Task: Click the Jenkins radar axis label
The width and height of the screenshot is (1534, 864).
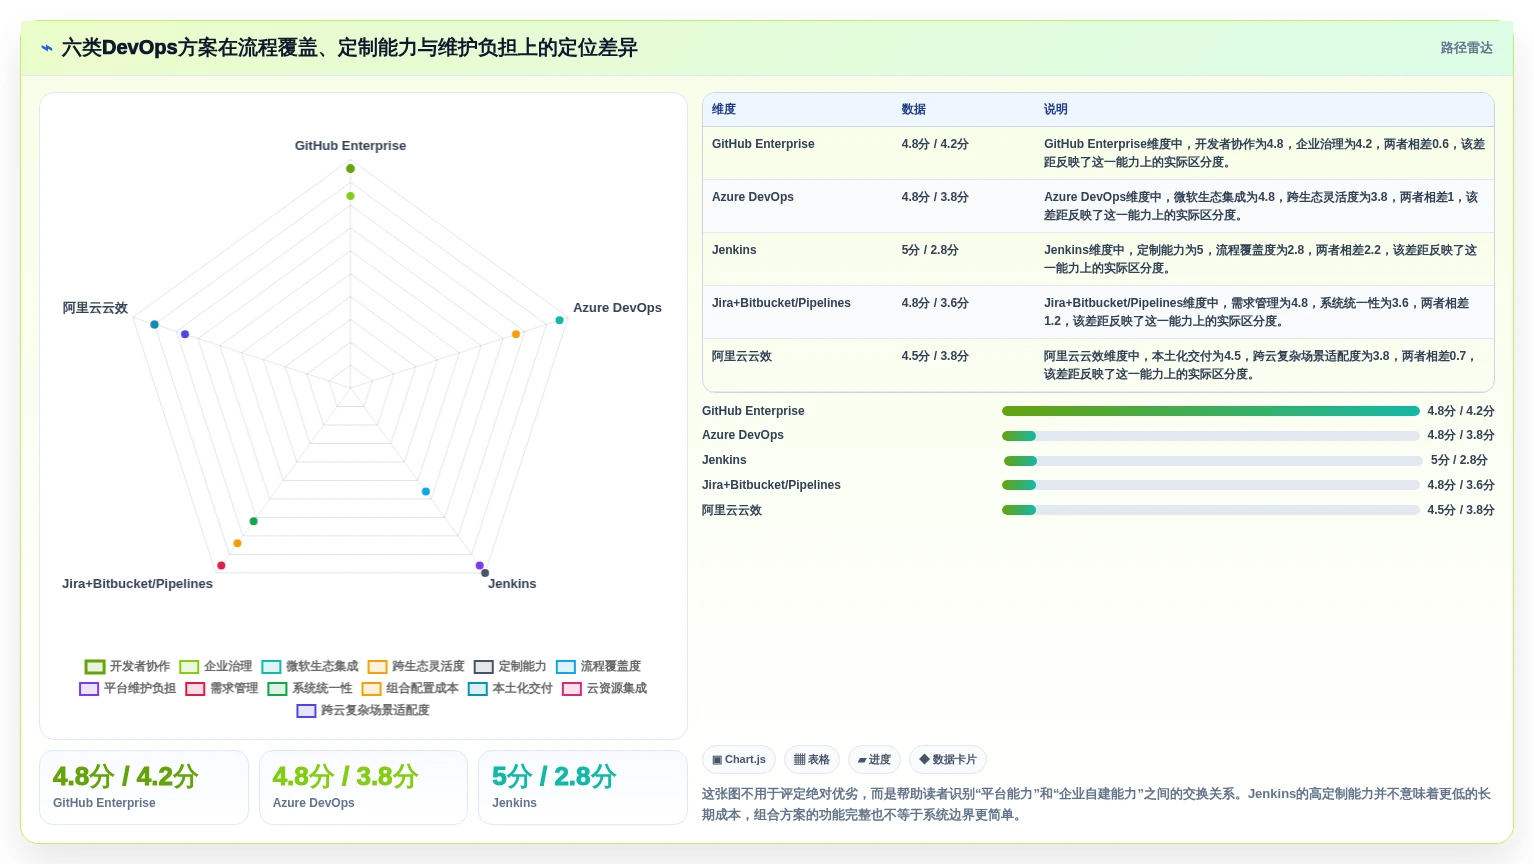Action: 512,583
